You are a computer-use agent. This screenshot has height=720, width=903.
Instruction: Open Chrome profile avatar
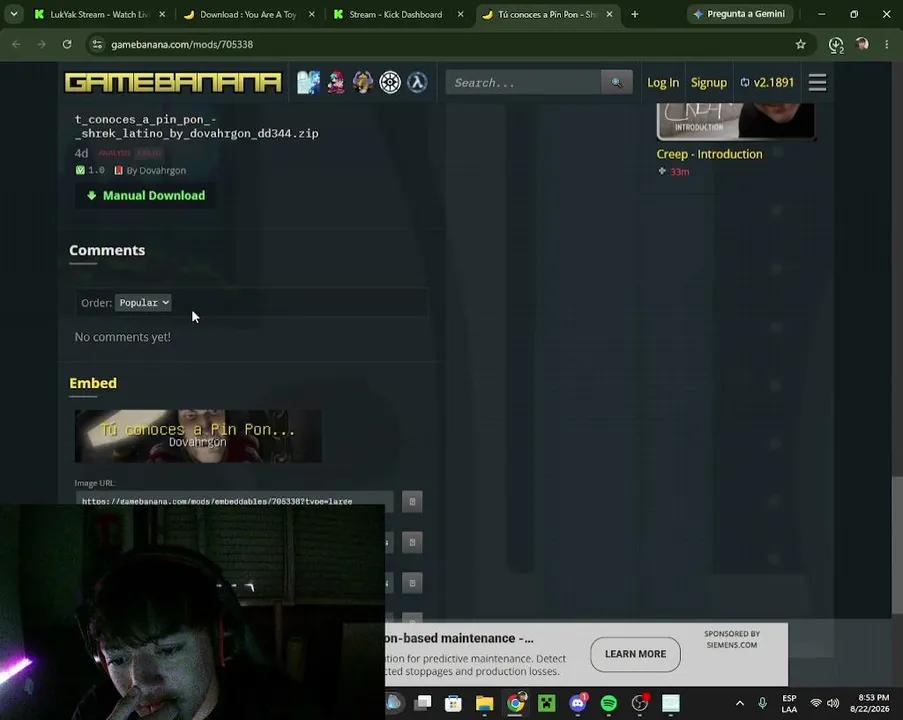click(862, 44)
